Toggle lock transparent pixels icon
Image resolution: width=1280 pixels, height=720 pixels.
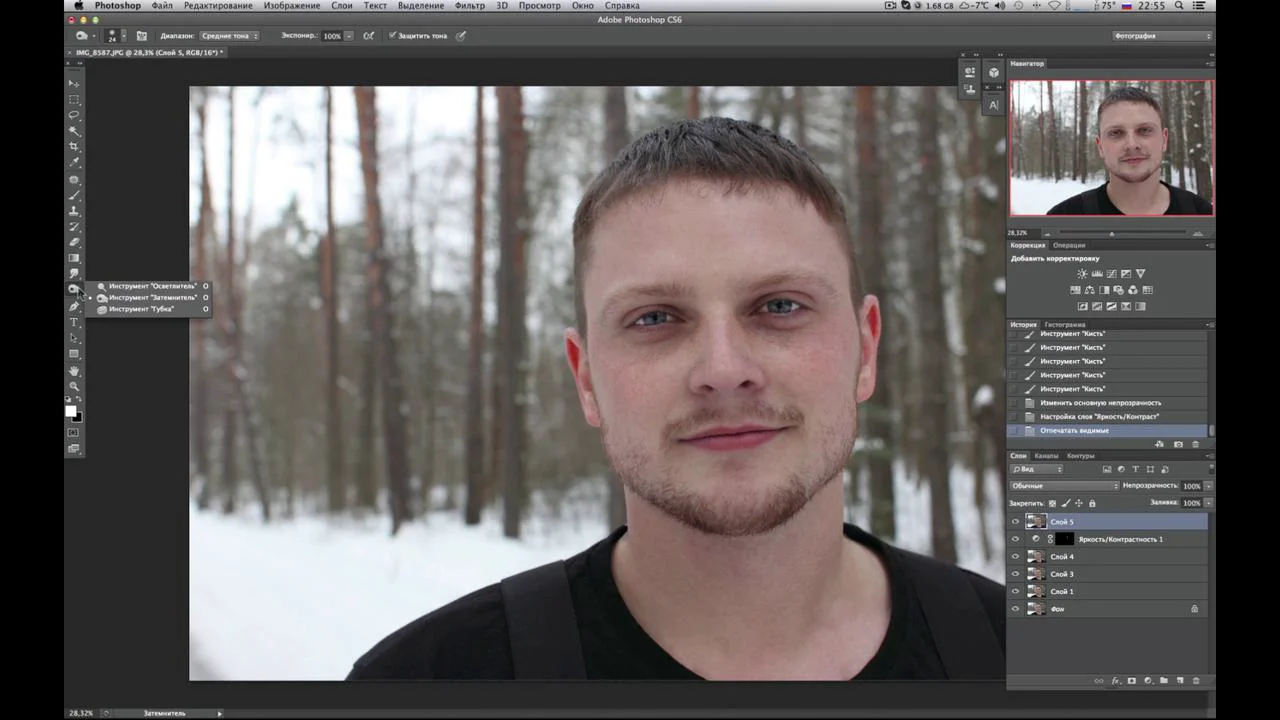1052,503
